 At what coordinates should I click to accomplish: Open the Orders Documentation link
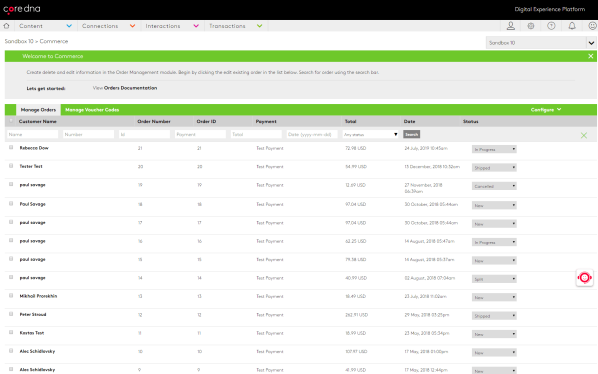[x=130, y=88]
